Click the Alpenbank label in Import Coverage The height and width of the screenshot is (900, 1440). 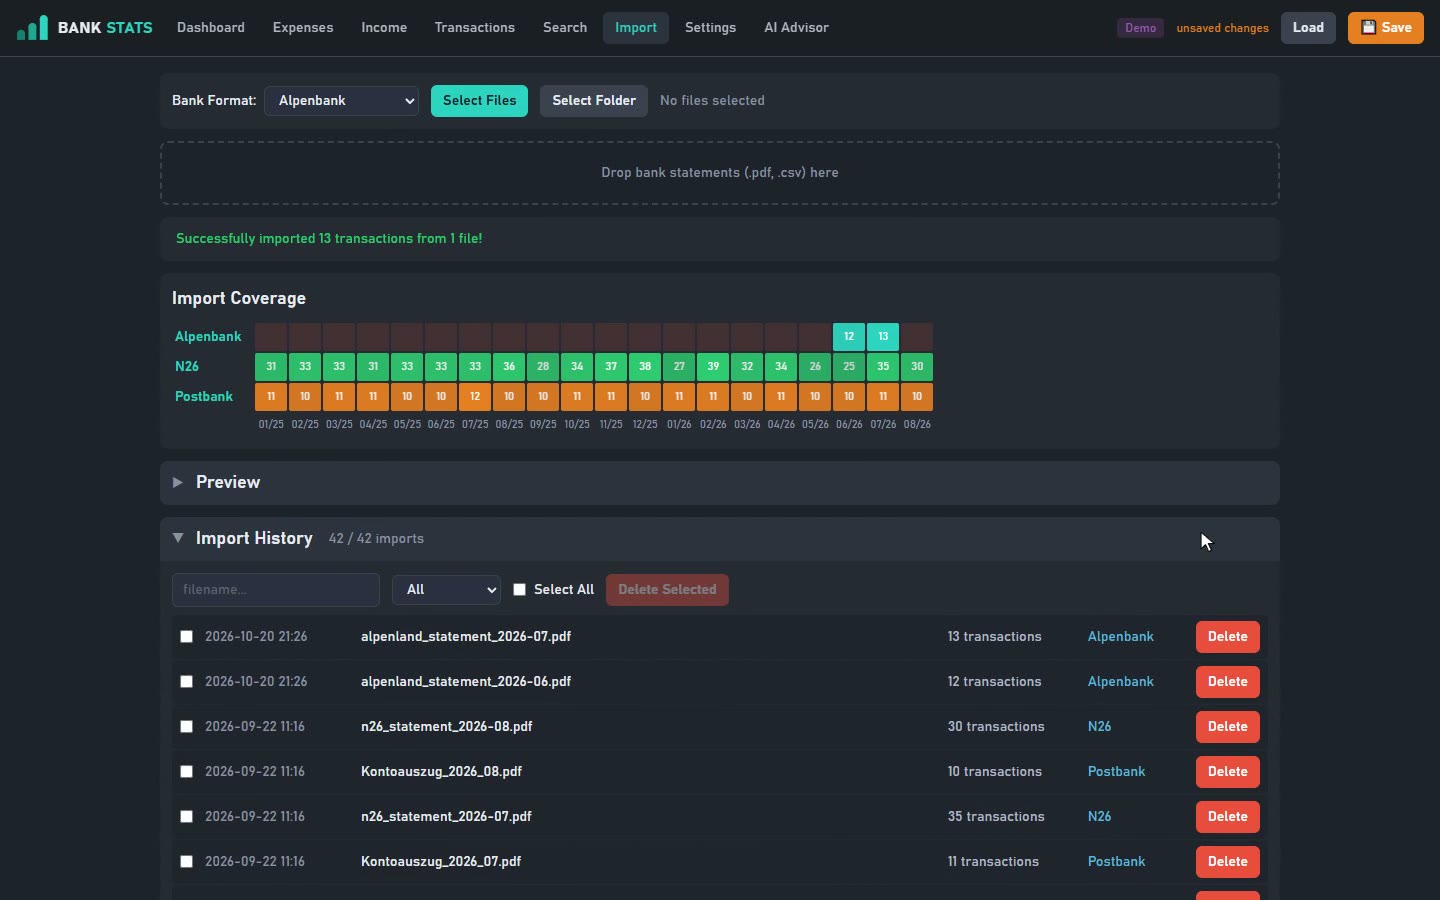(x=208, y=337)
